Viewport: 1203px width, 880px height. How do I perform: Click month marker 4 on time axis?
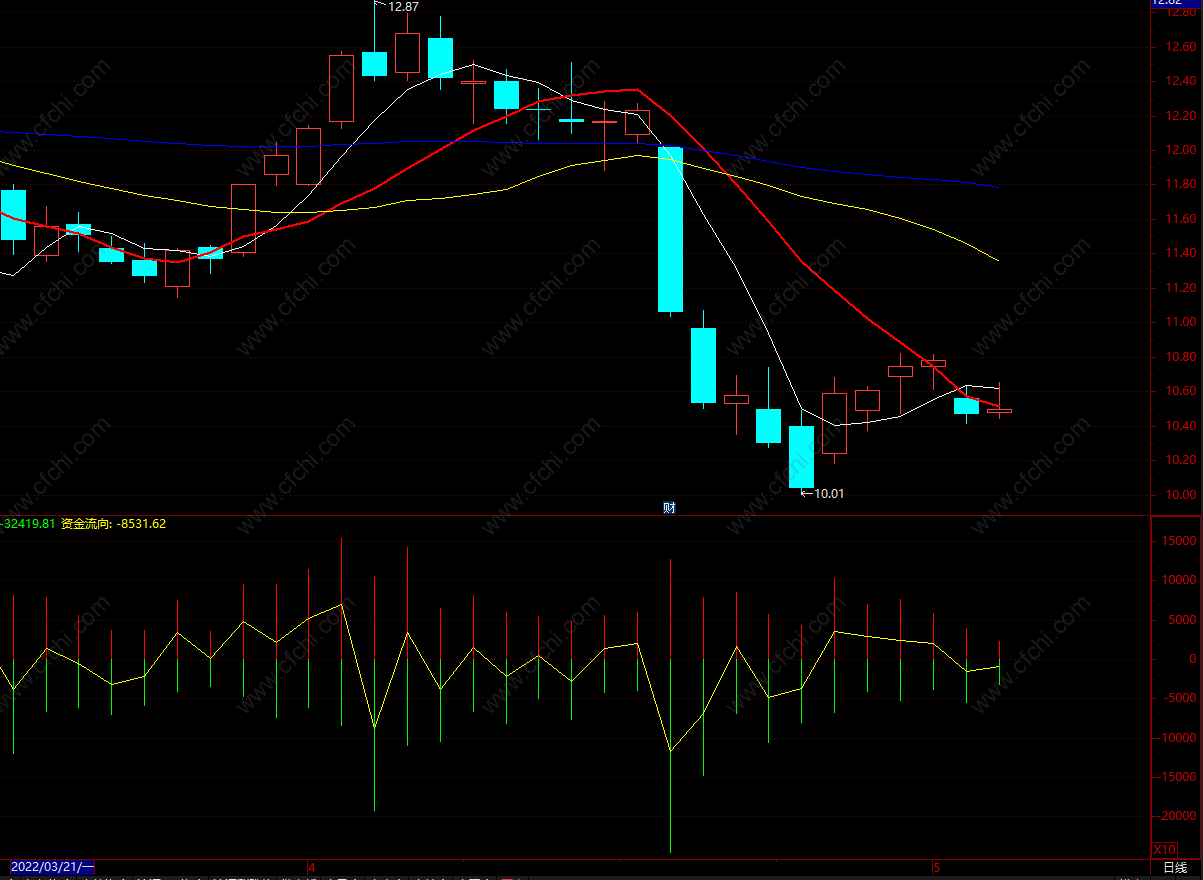pos(312,867)
